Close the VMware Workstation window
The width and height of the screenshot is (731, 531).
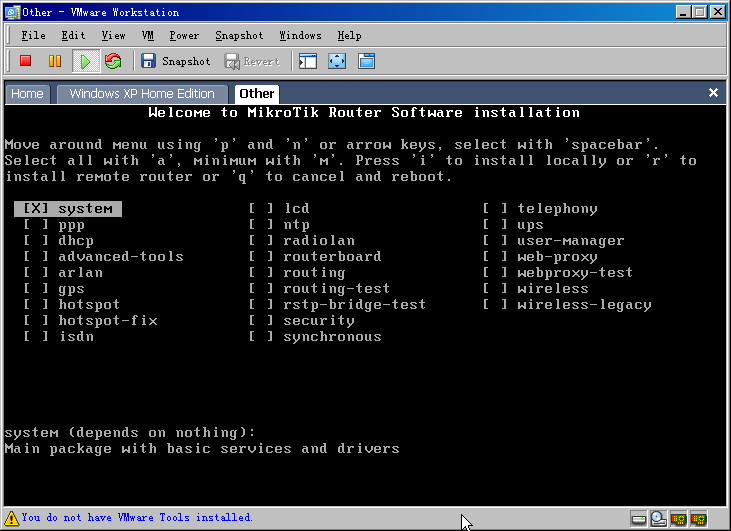pos(717,12)
